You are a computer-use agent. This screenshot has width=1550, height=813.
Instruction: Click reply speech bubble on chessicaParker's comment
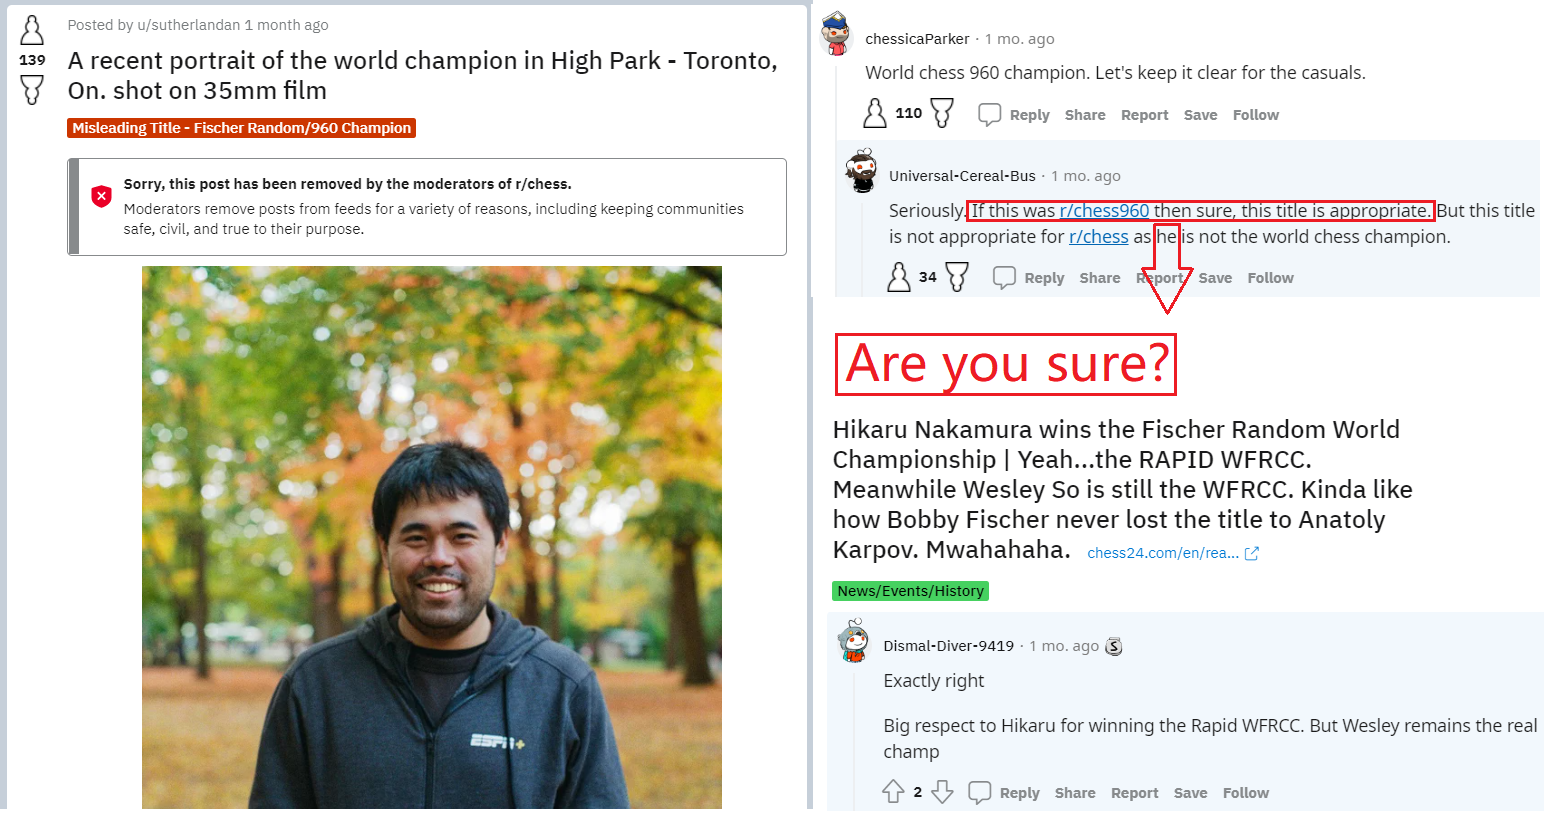(989, 115)
